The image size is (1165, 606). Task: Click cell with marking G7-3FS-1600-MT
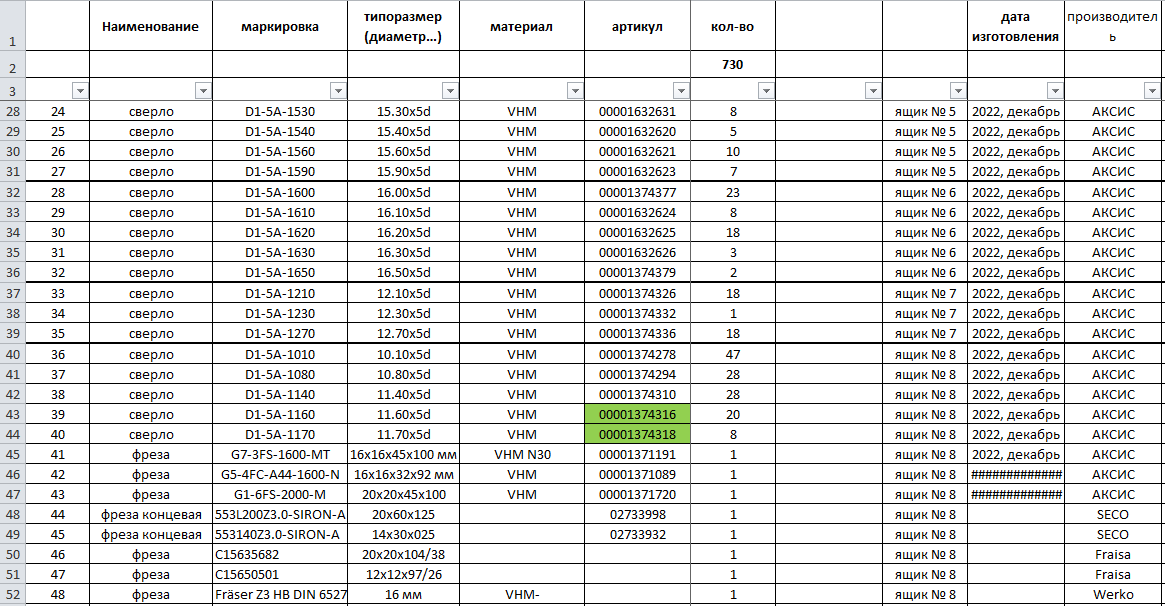pos(279,455)
